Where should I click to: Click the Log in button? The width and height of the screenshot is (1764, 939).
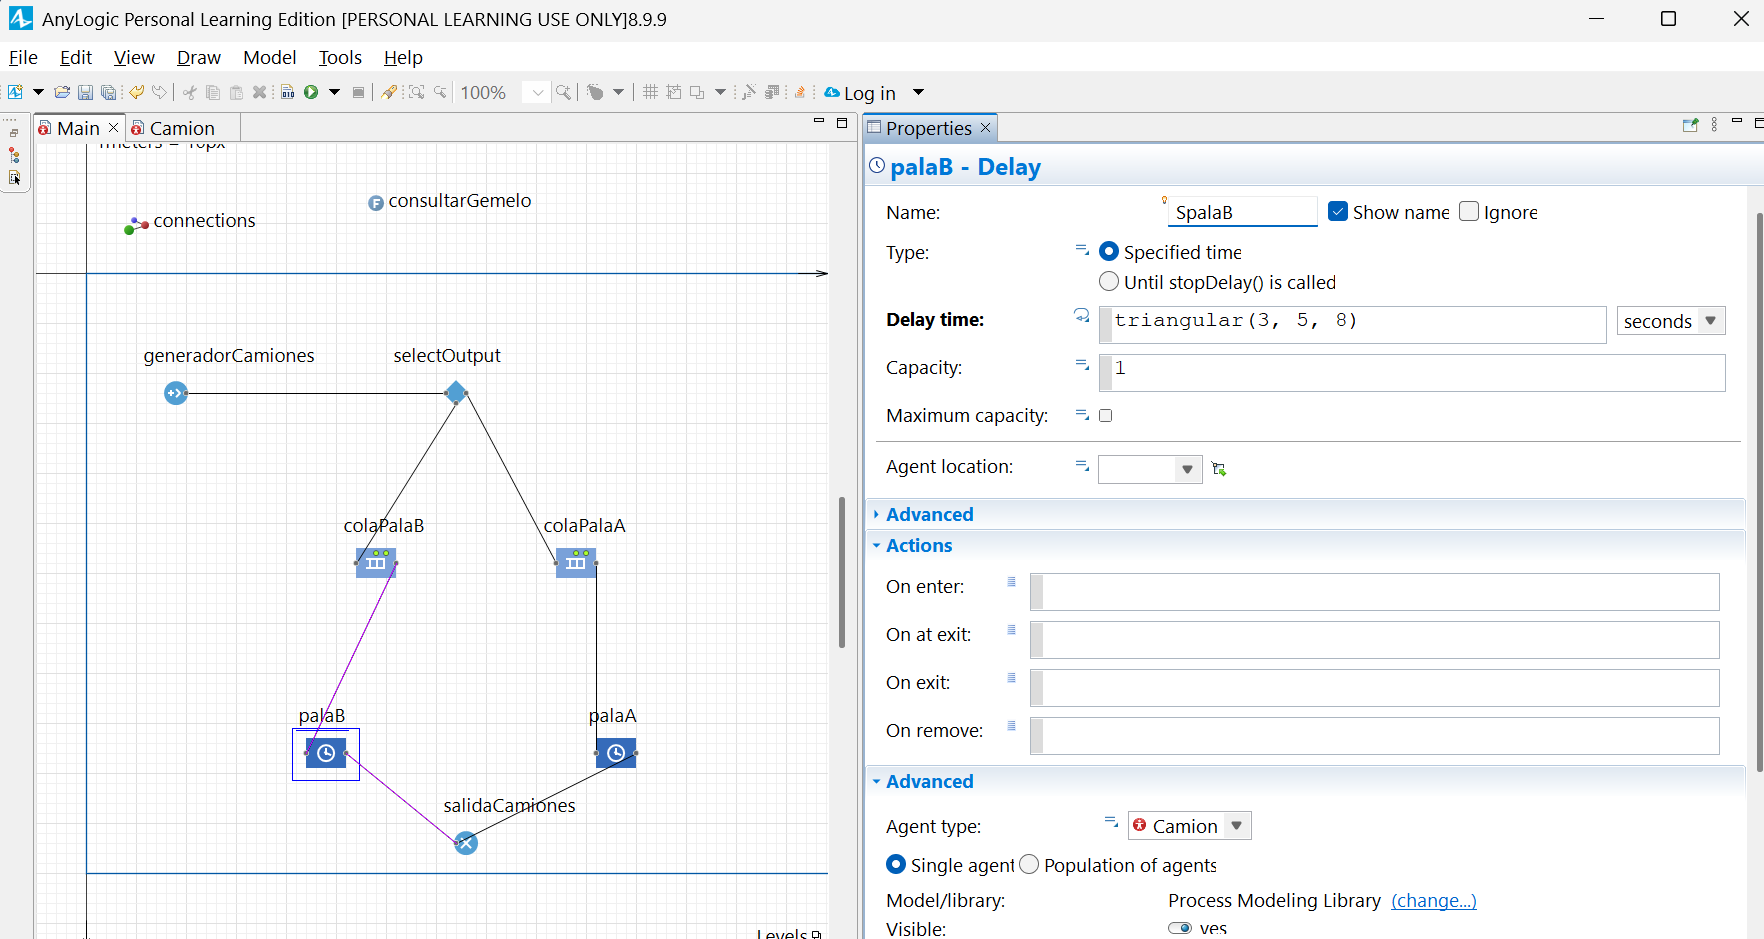tap(870, 93)
